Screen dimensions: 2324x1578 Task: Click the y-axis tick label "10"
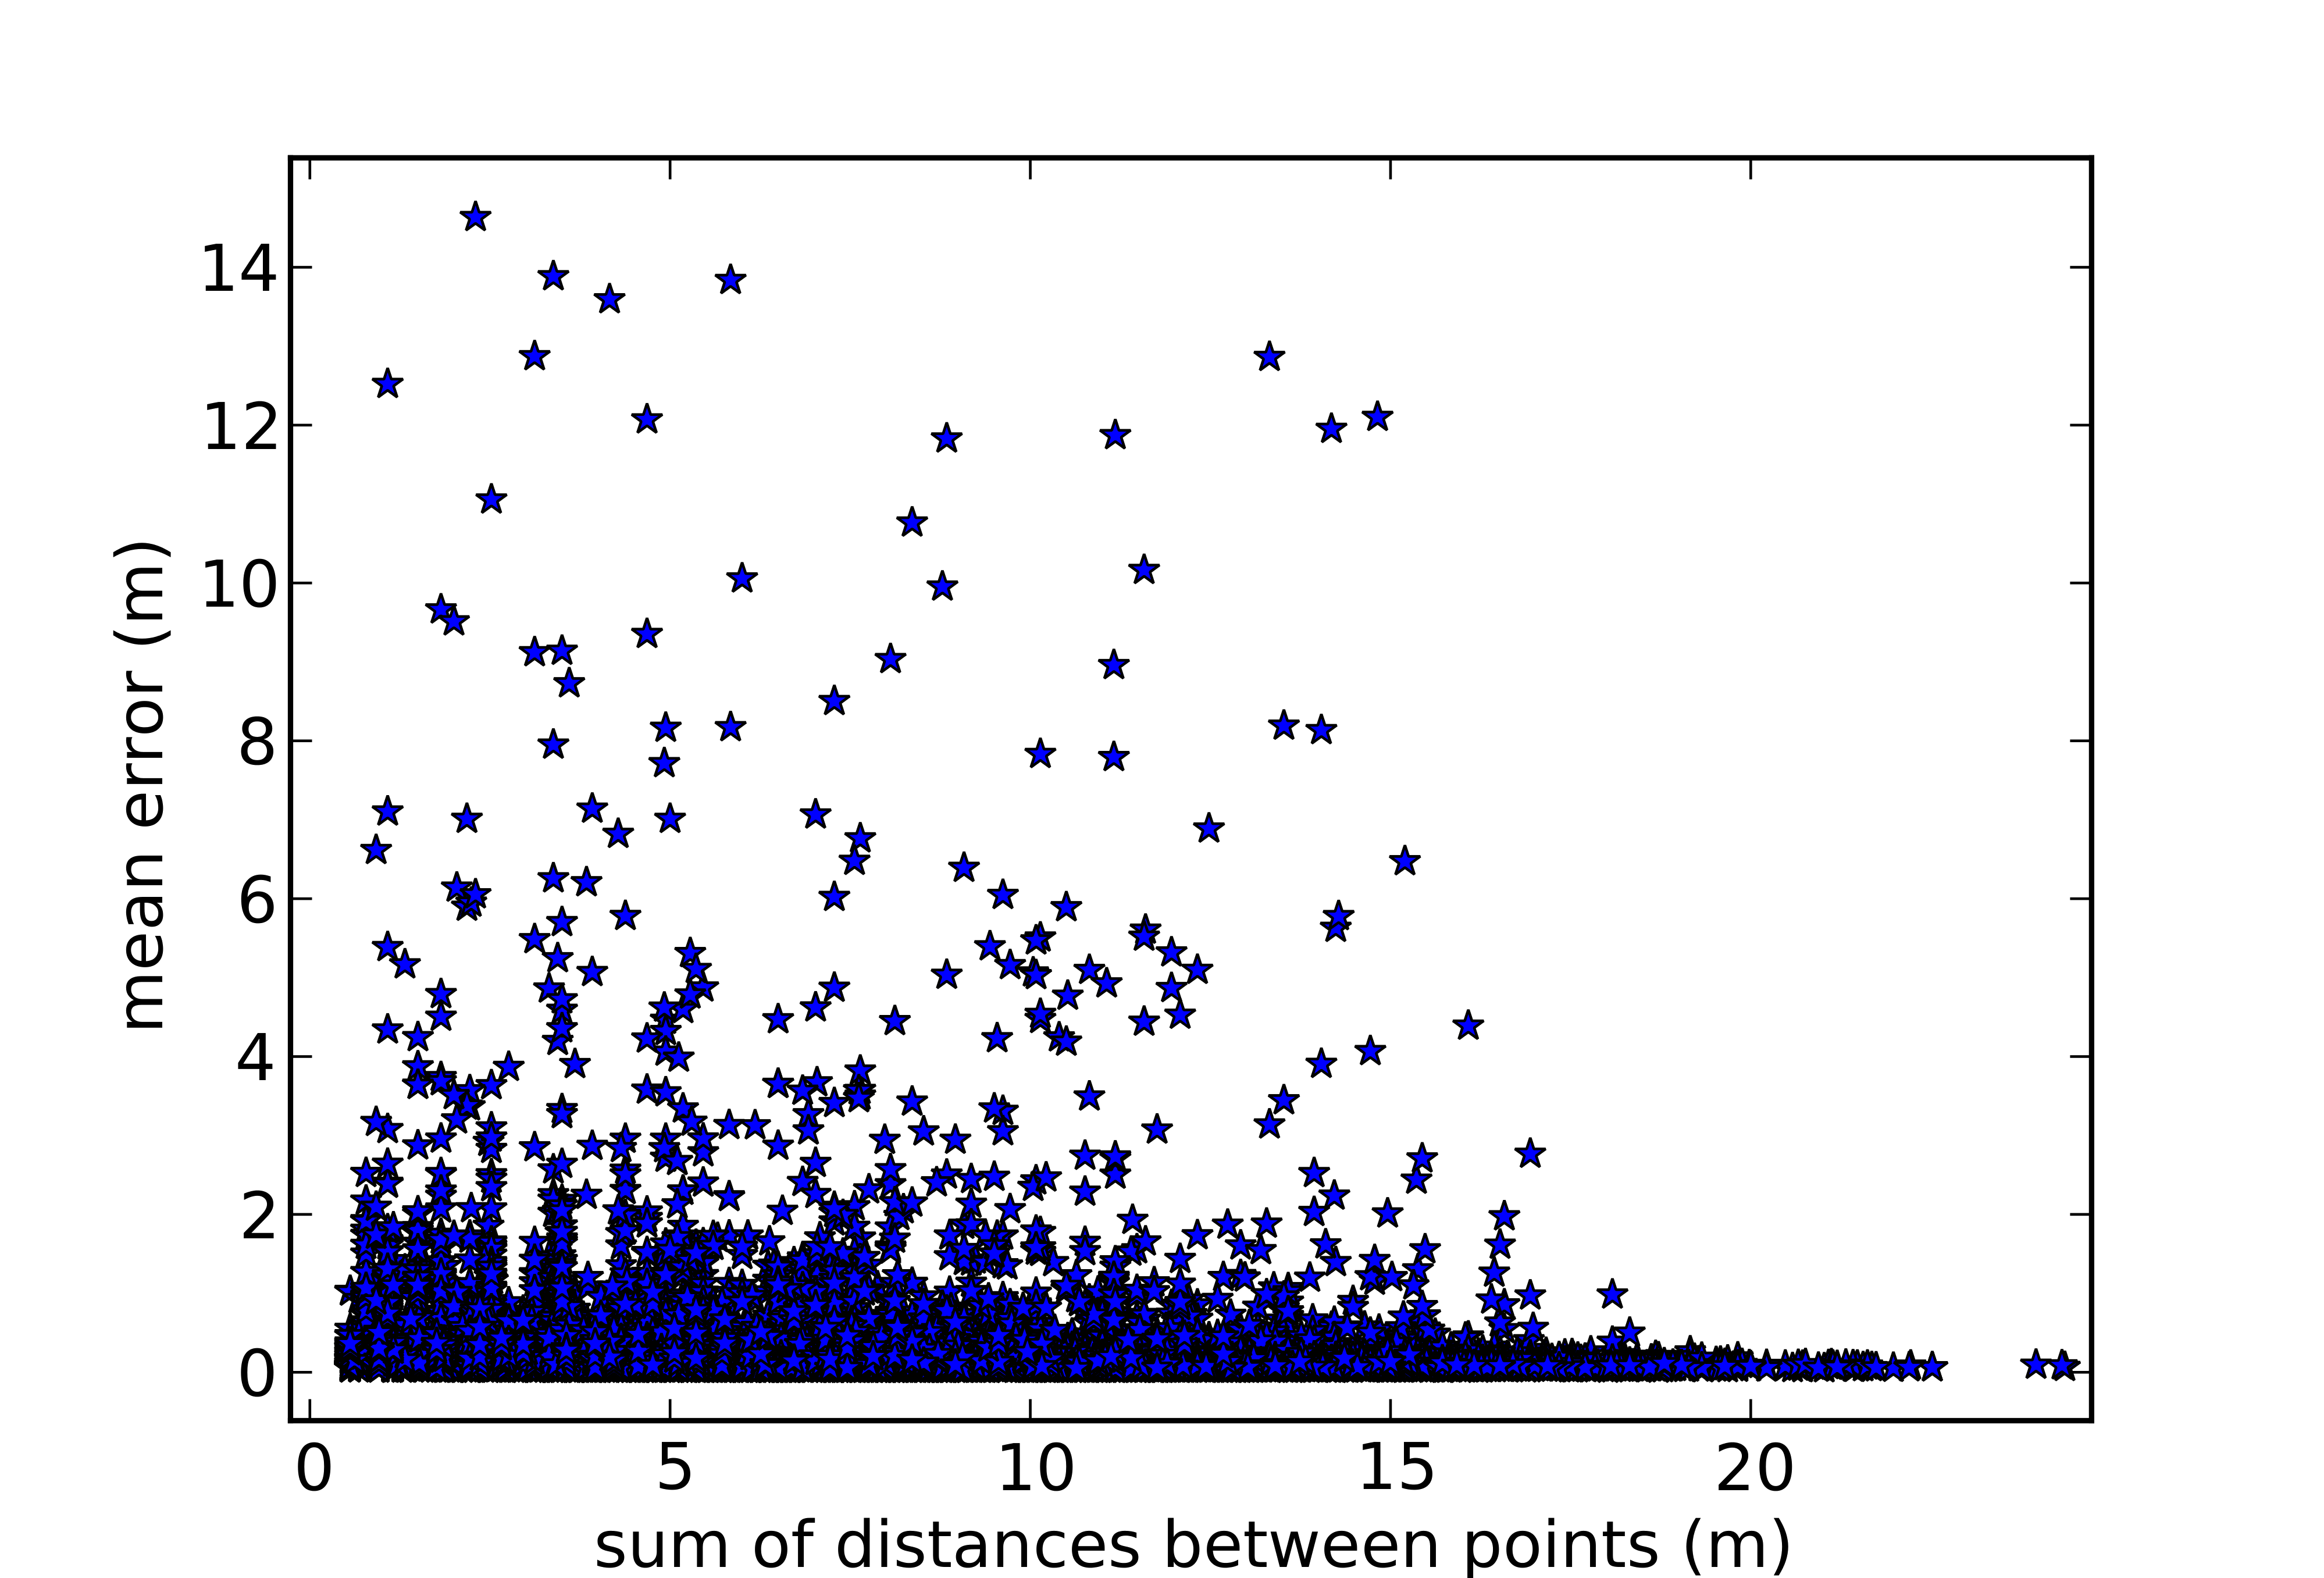(x=238, y=585)
